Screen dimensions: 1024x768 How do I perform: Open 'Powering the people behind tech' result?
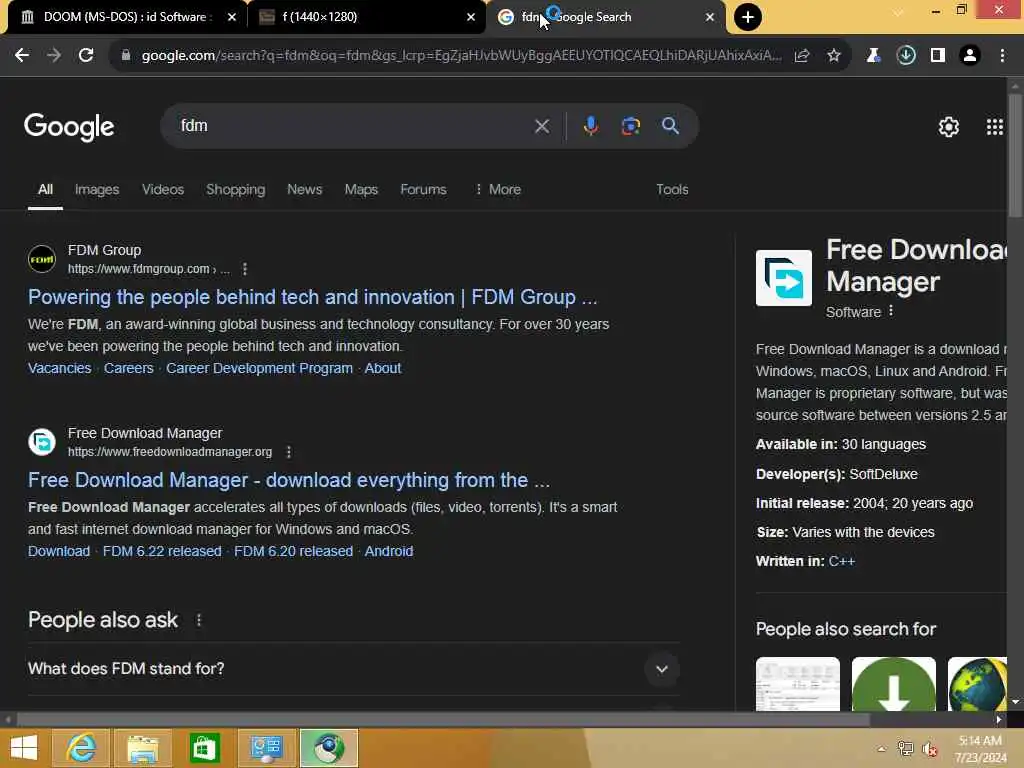pos(312,297)
